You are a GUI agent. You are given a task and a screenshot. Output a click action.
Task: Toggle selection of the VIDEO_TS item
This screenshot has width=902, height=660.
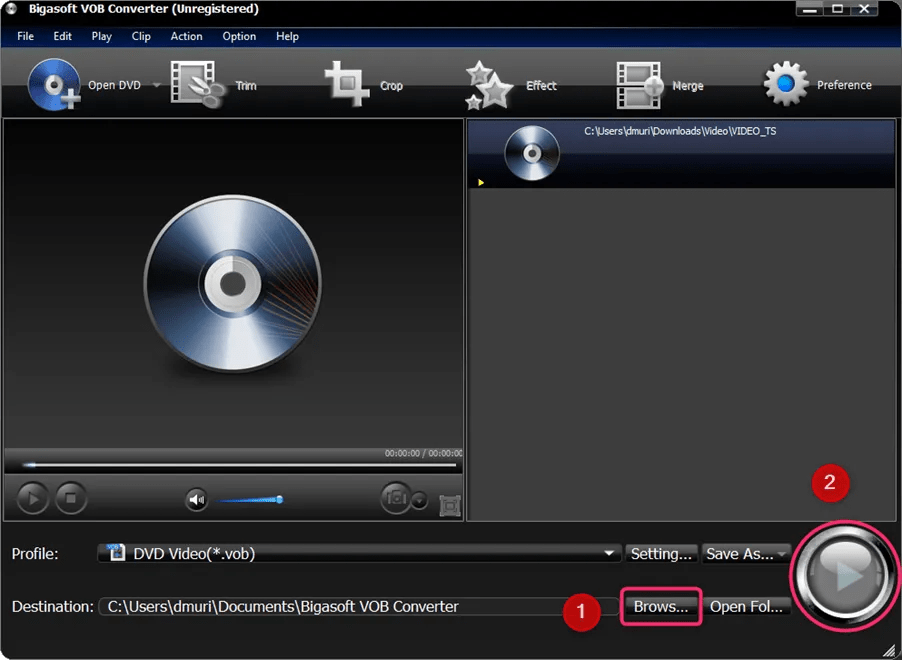[x=680, y=152]
